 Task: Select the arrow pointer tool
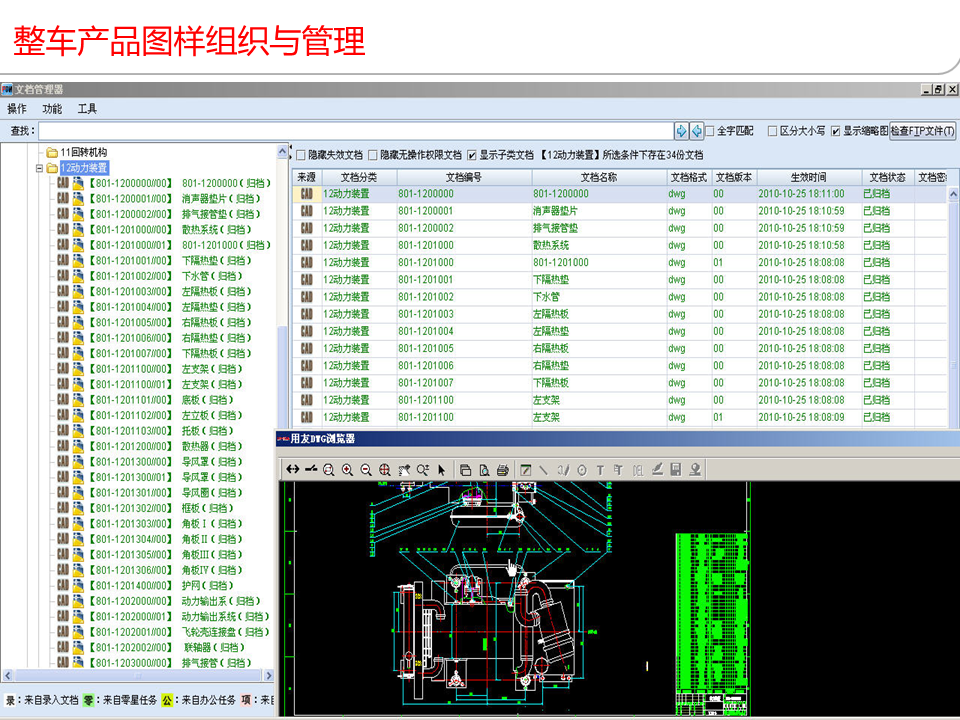point(441,470)
